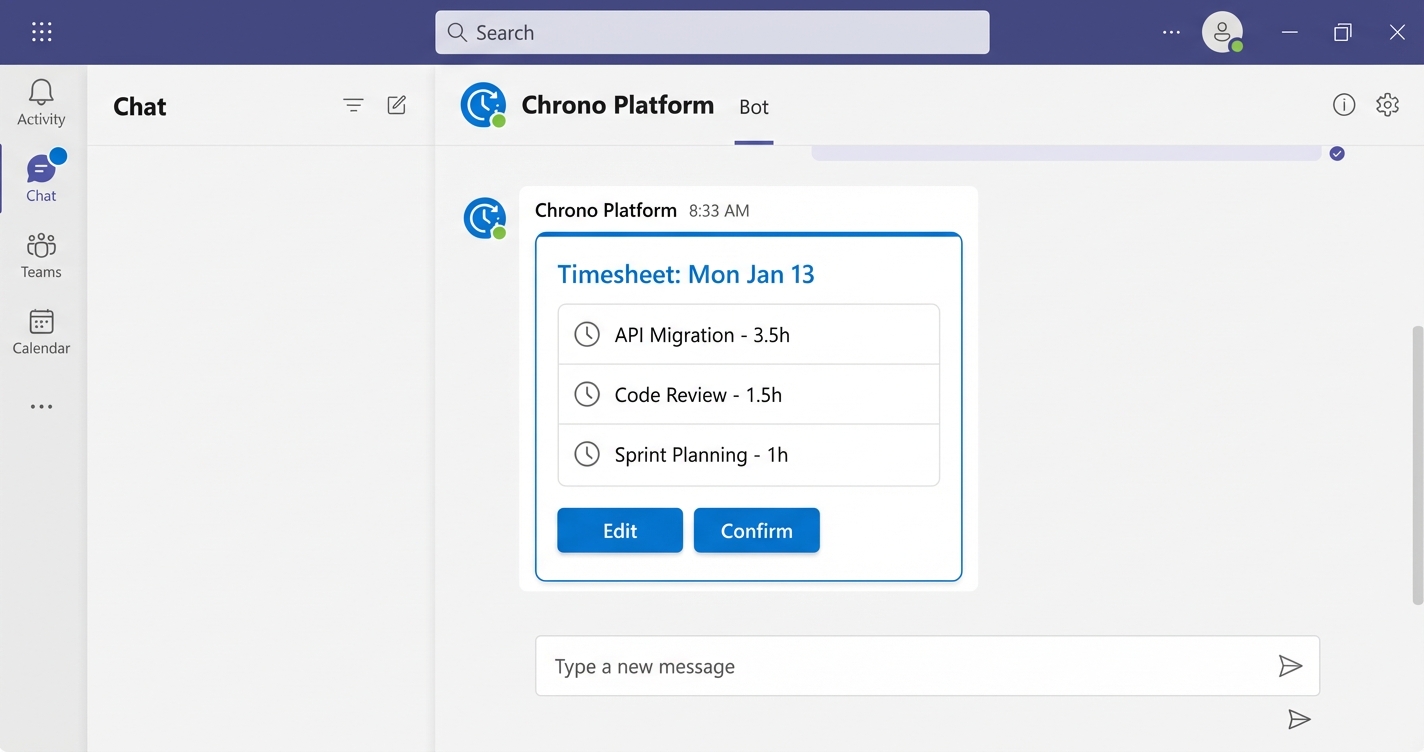This screenshot has height=752, width=1424.
Task: Open chat settings with the gear icon
Action: [1387, 104]
